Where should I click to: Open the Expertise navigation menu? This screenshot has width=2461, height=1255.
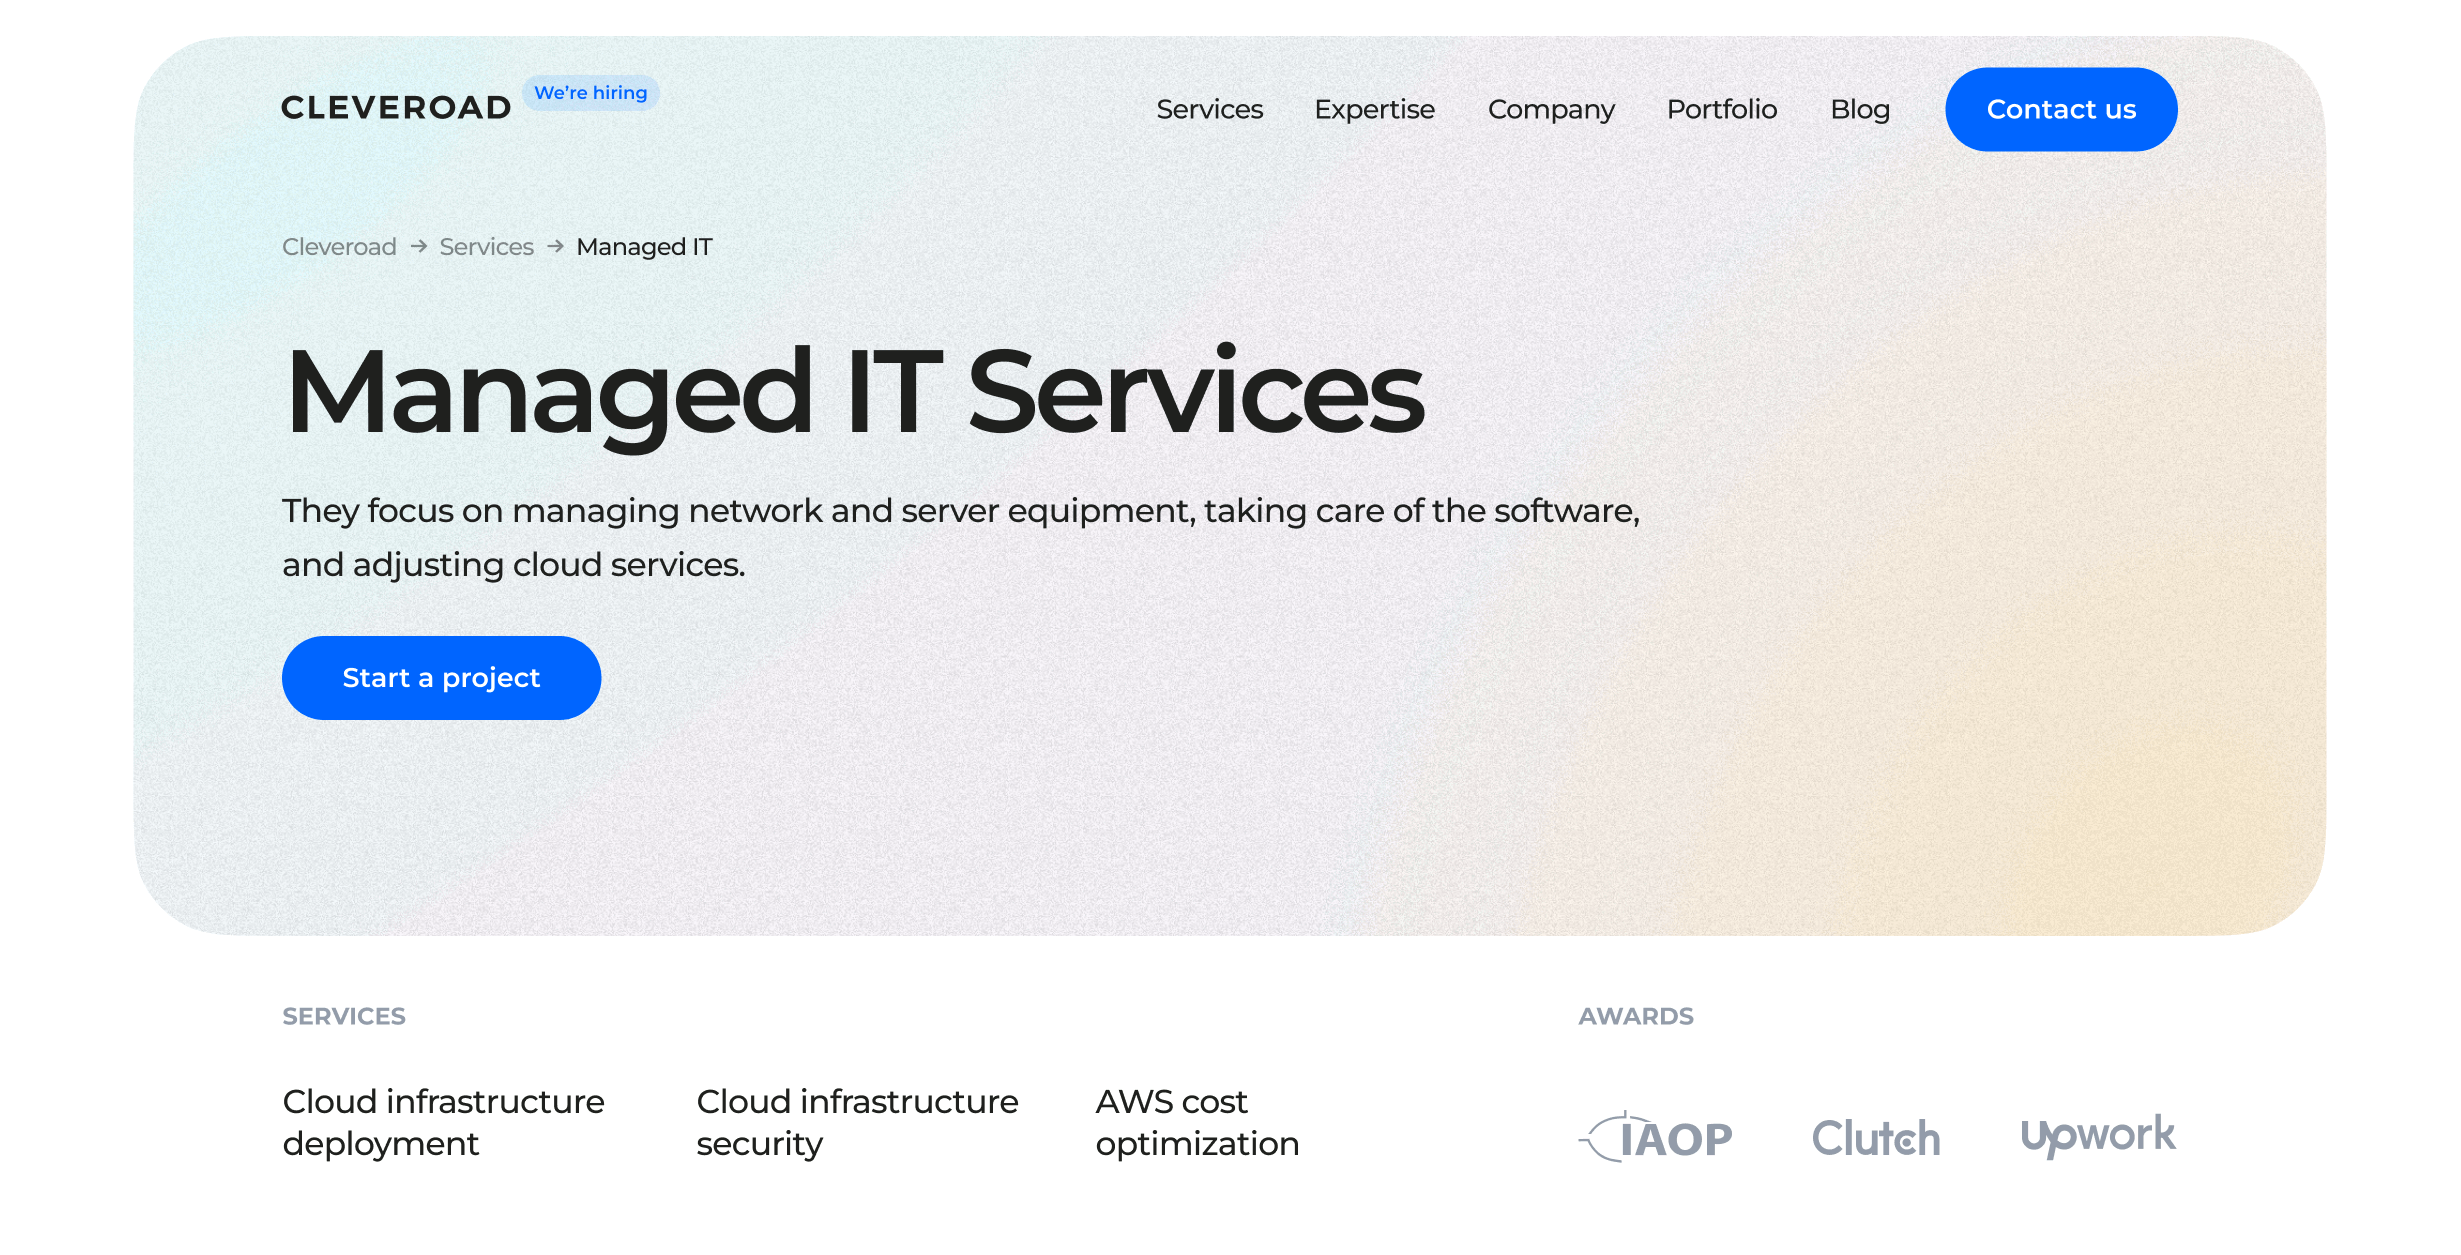point(1375,109)
